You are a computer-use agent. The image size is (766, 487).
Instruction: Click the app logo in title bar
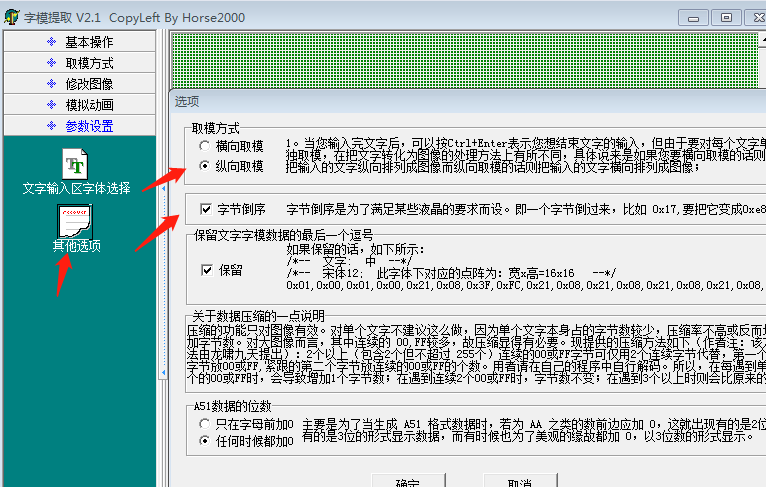pyautogui.click(x=12, y=17)
